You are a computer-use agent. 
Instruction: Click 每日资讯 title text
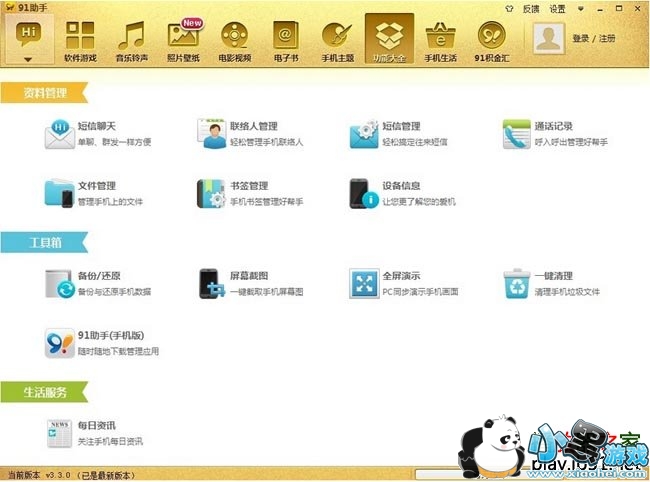pyautogui.click(x=97, y=426)
